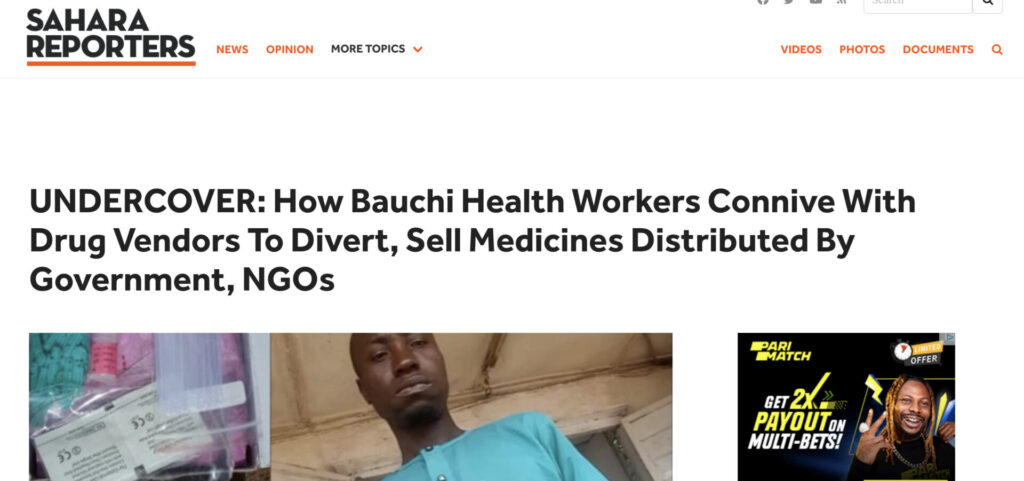Image resolution: width=1024 pixels, height=481 pixels.
Task: Click the Limited Offer badge on ad
Action: tap(917, 353)
